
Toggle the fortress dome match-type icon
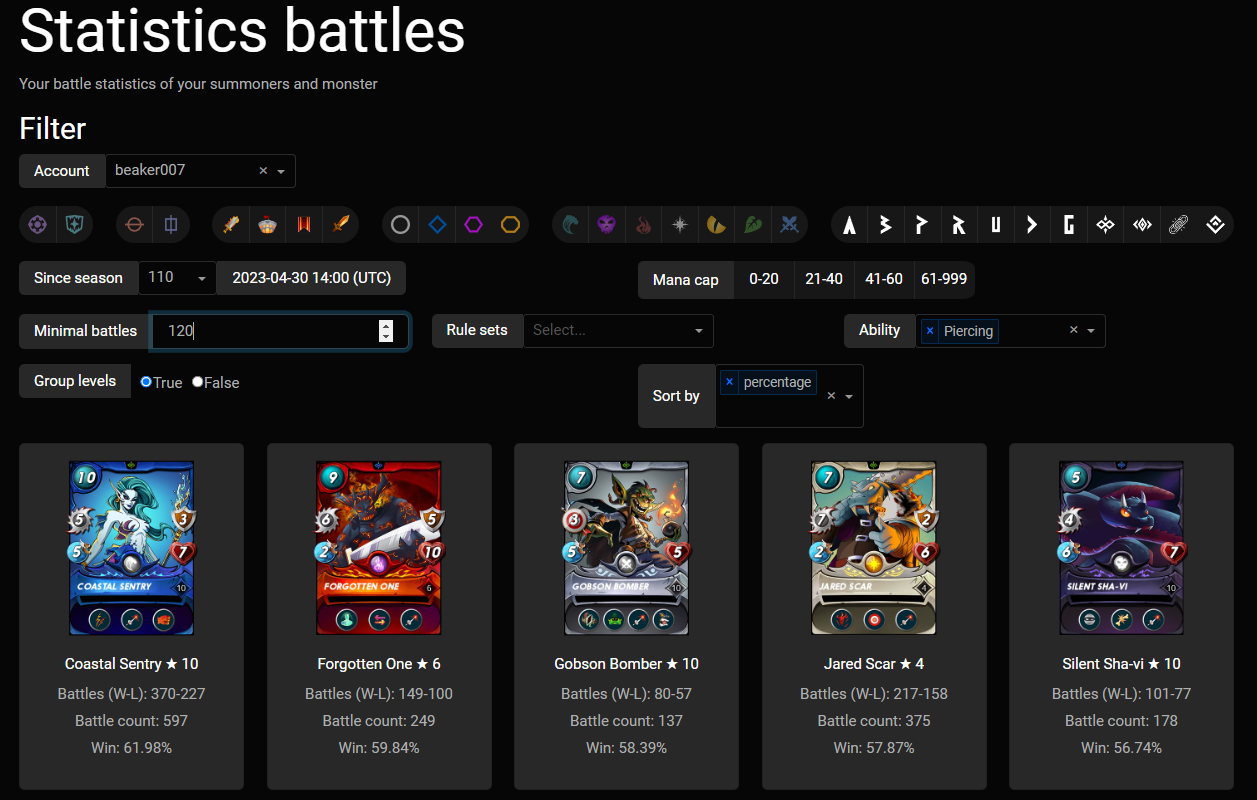click(x=268, y=225)
